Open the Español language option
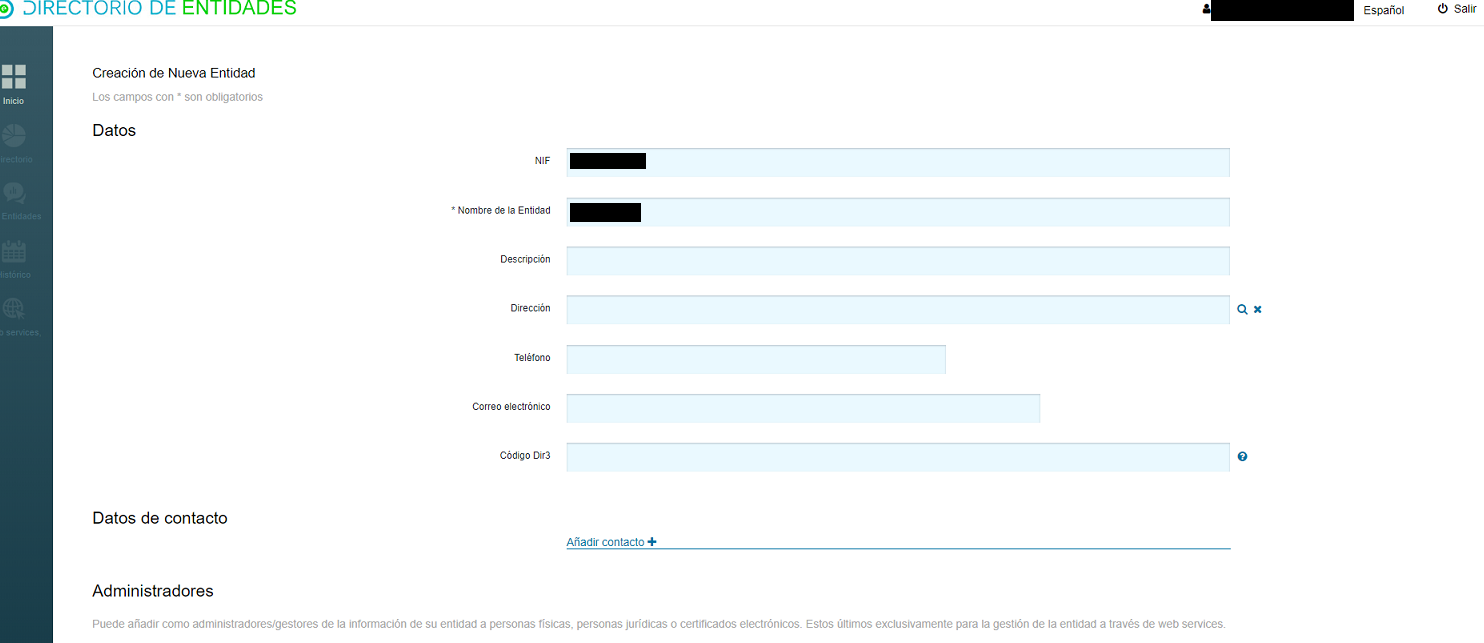Screen dimensions: 1484x643 1383,10
